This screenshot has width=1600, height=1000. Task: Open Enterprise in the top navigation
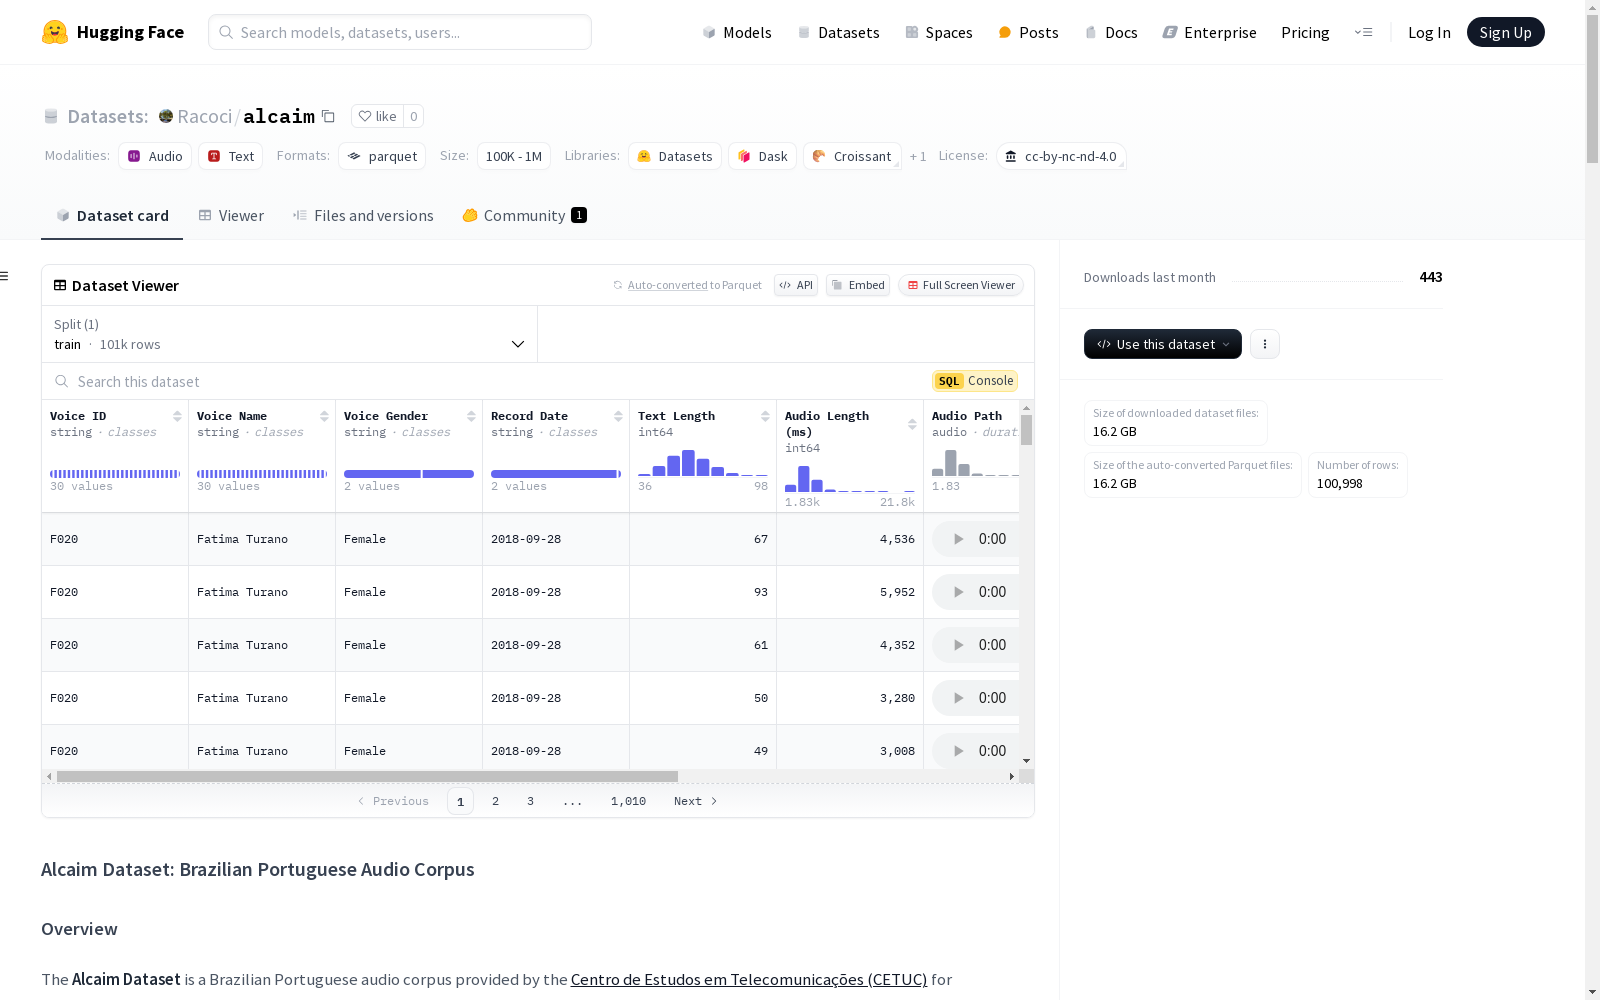[1209, 32]
